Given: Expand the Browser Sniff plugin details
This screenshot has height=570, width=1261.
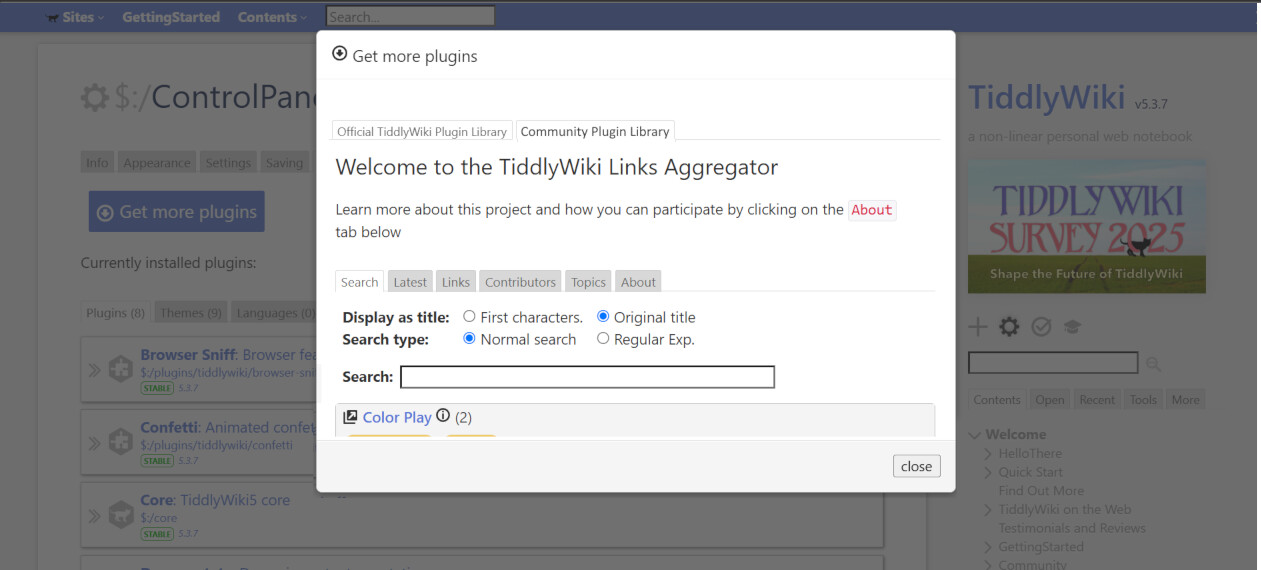Looking at the screenshot, I should (x=95, y=370).
